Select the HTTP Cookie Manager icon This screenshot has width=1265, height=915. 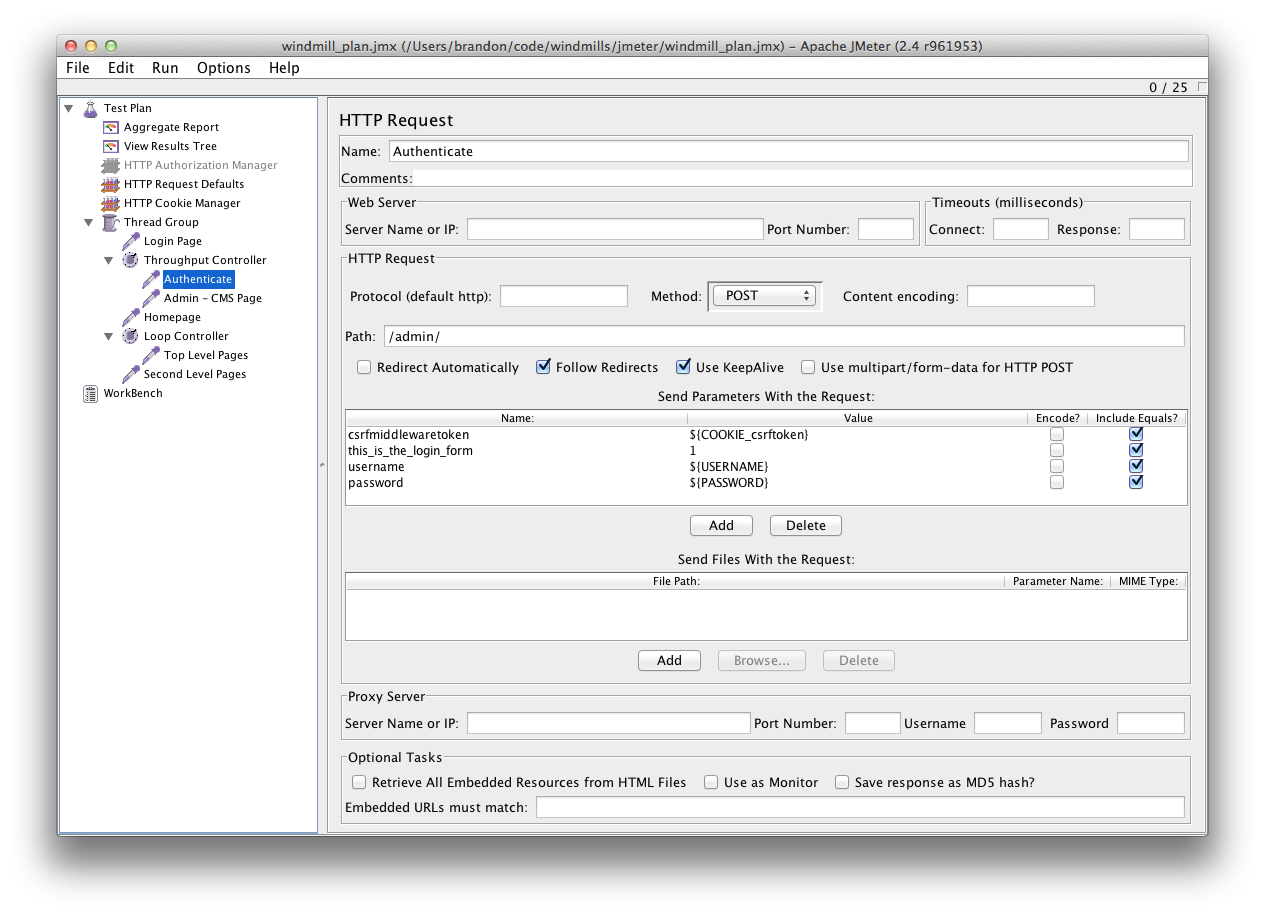point(110,203)
